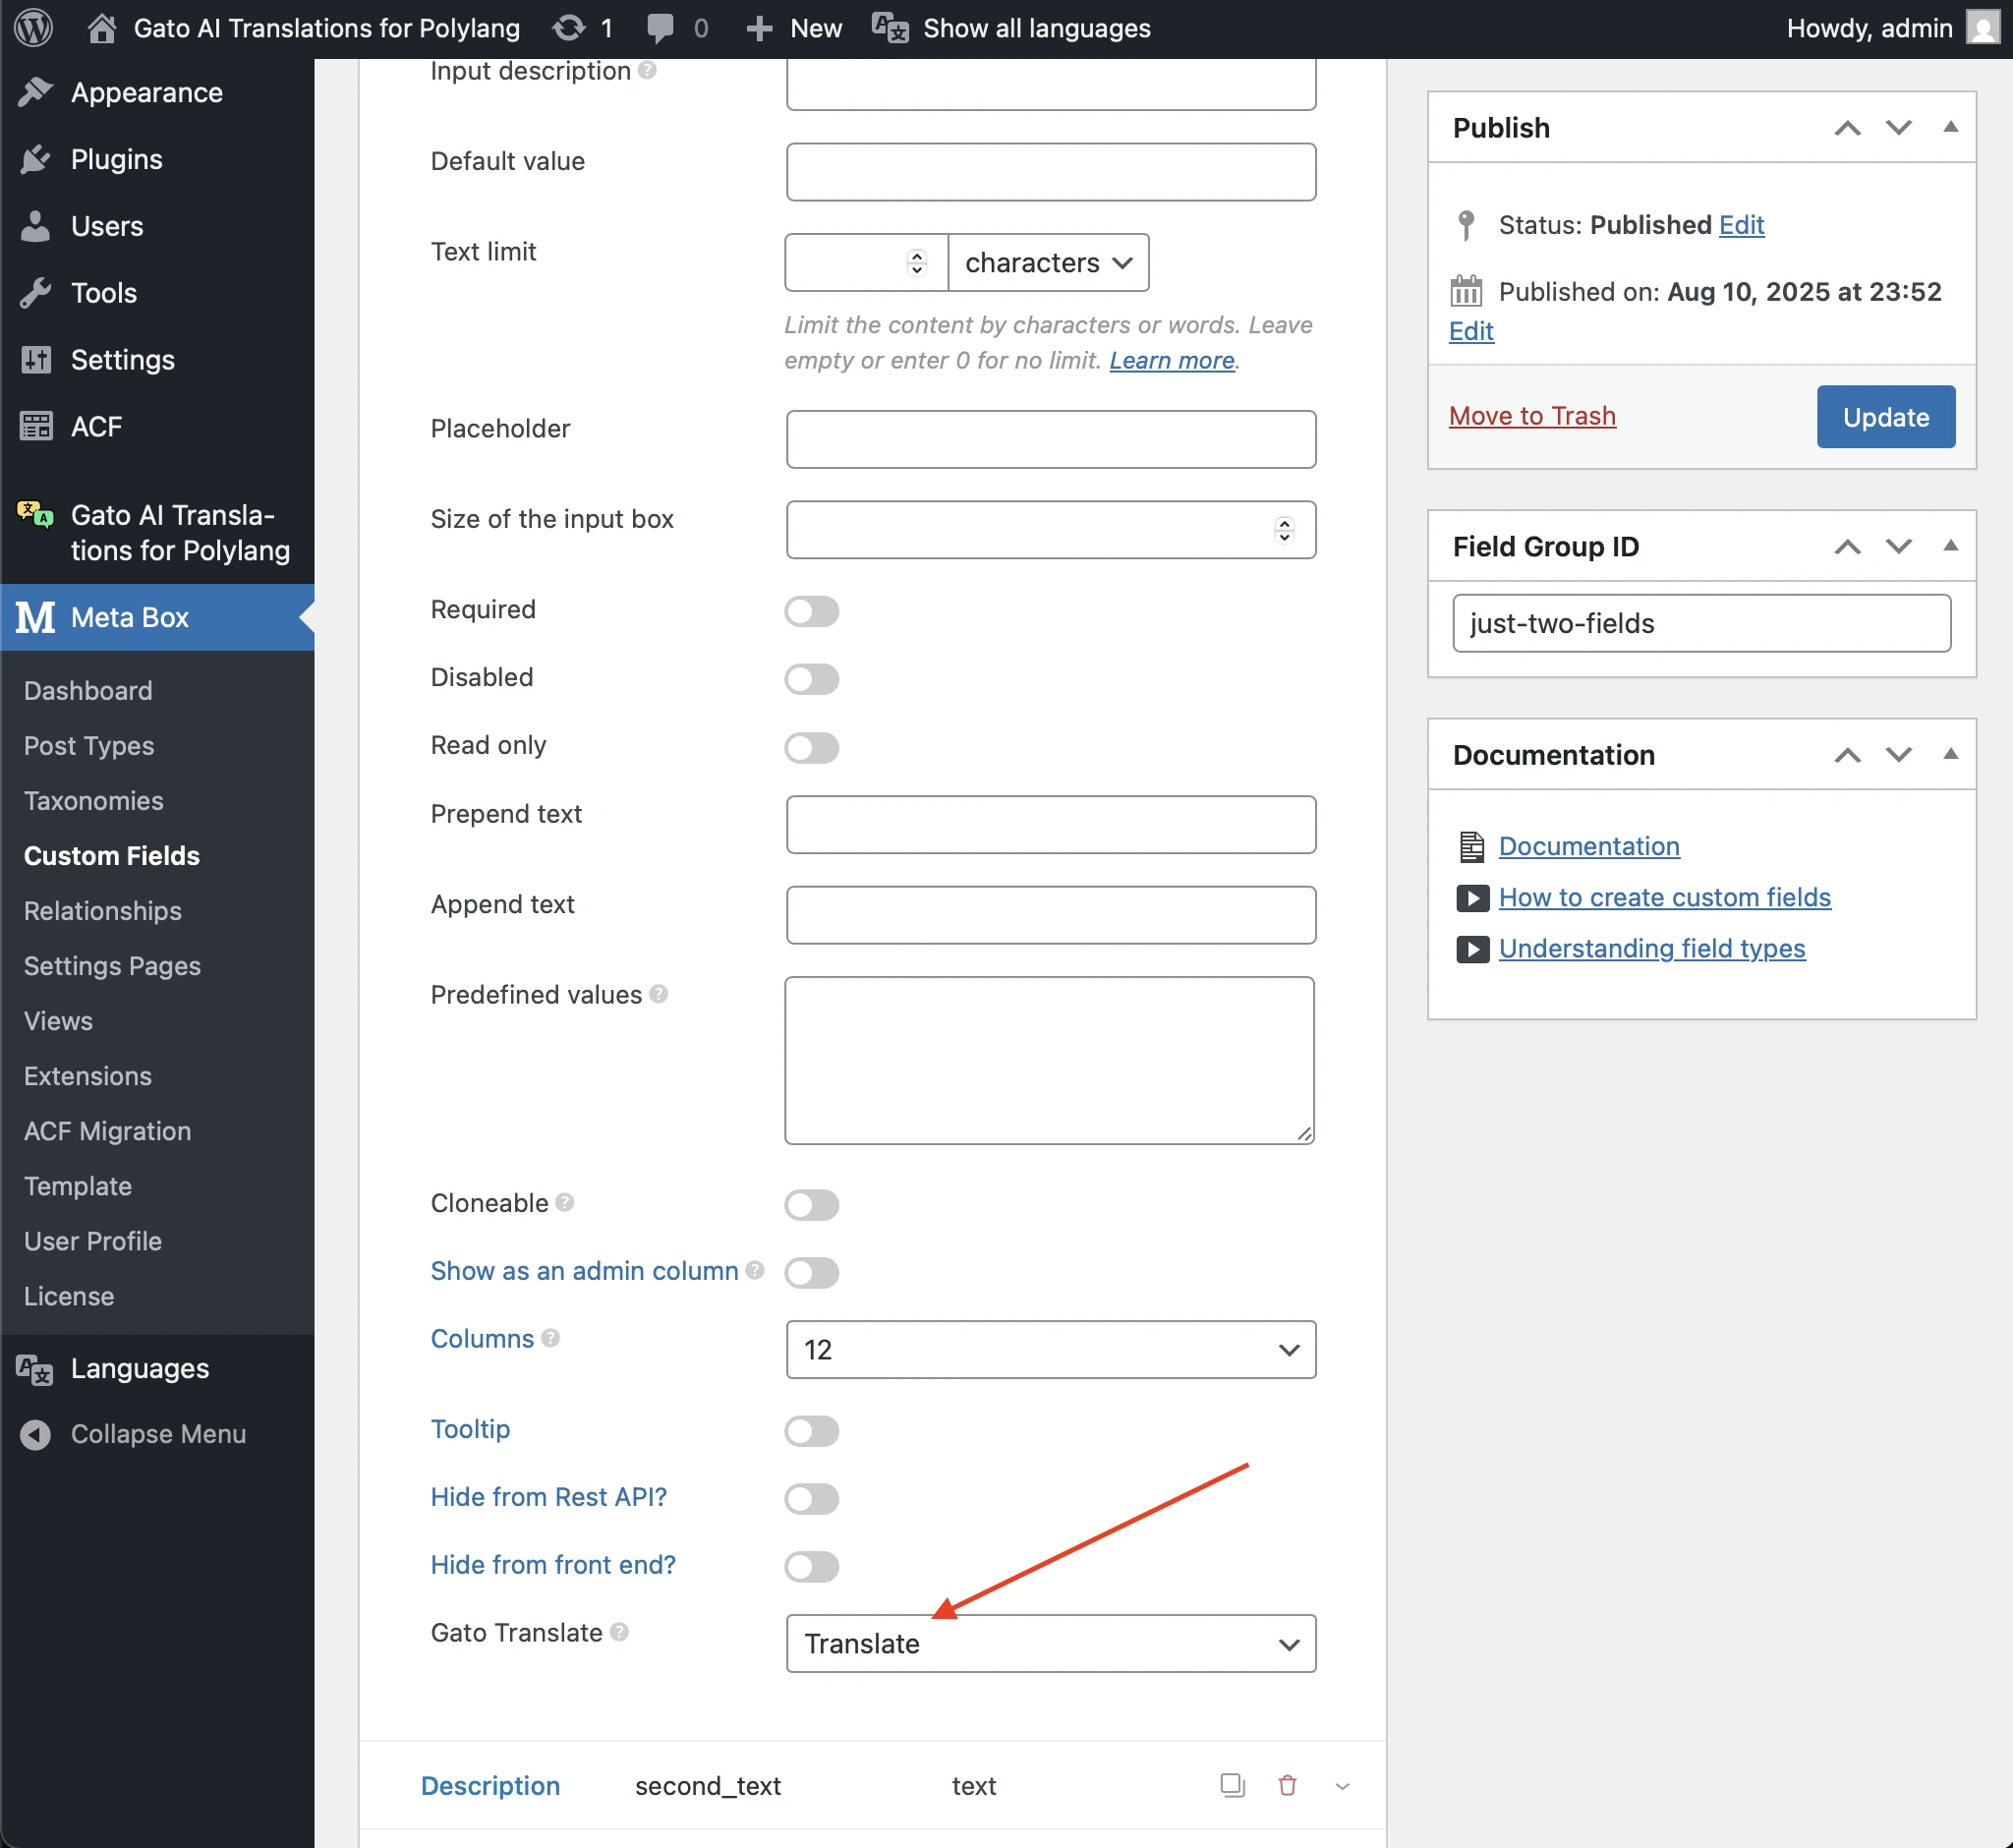Screen dimensions: 2013x1848
Task: Delete the second_text field with the trash icon
Action: pyautogui.click(x=1287, y=1785)
